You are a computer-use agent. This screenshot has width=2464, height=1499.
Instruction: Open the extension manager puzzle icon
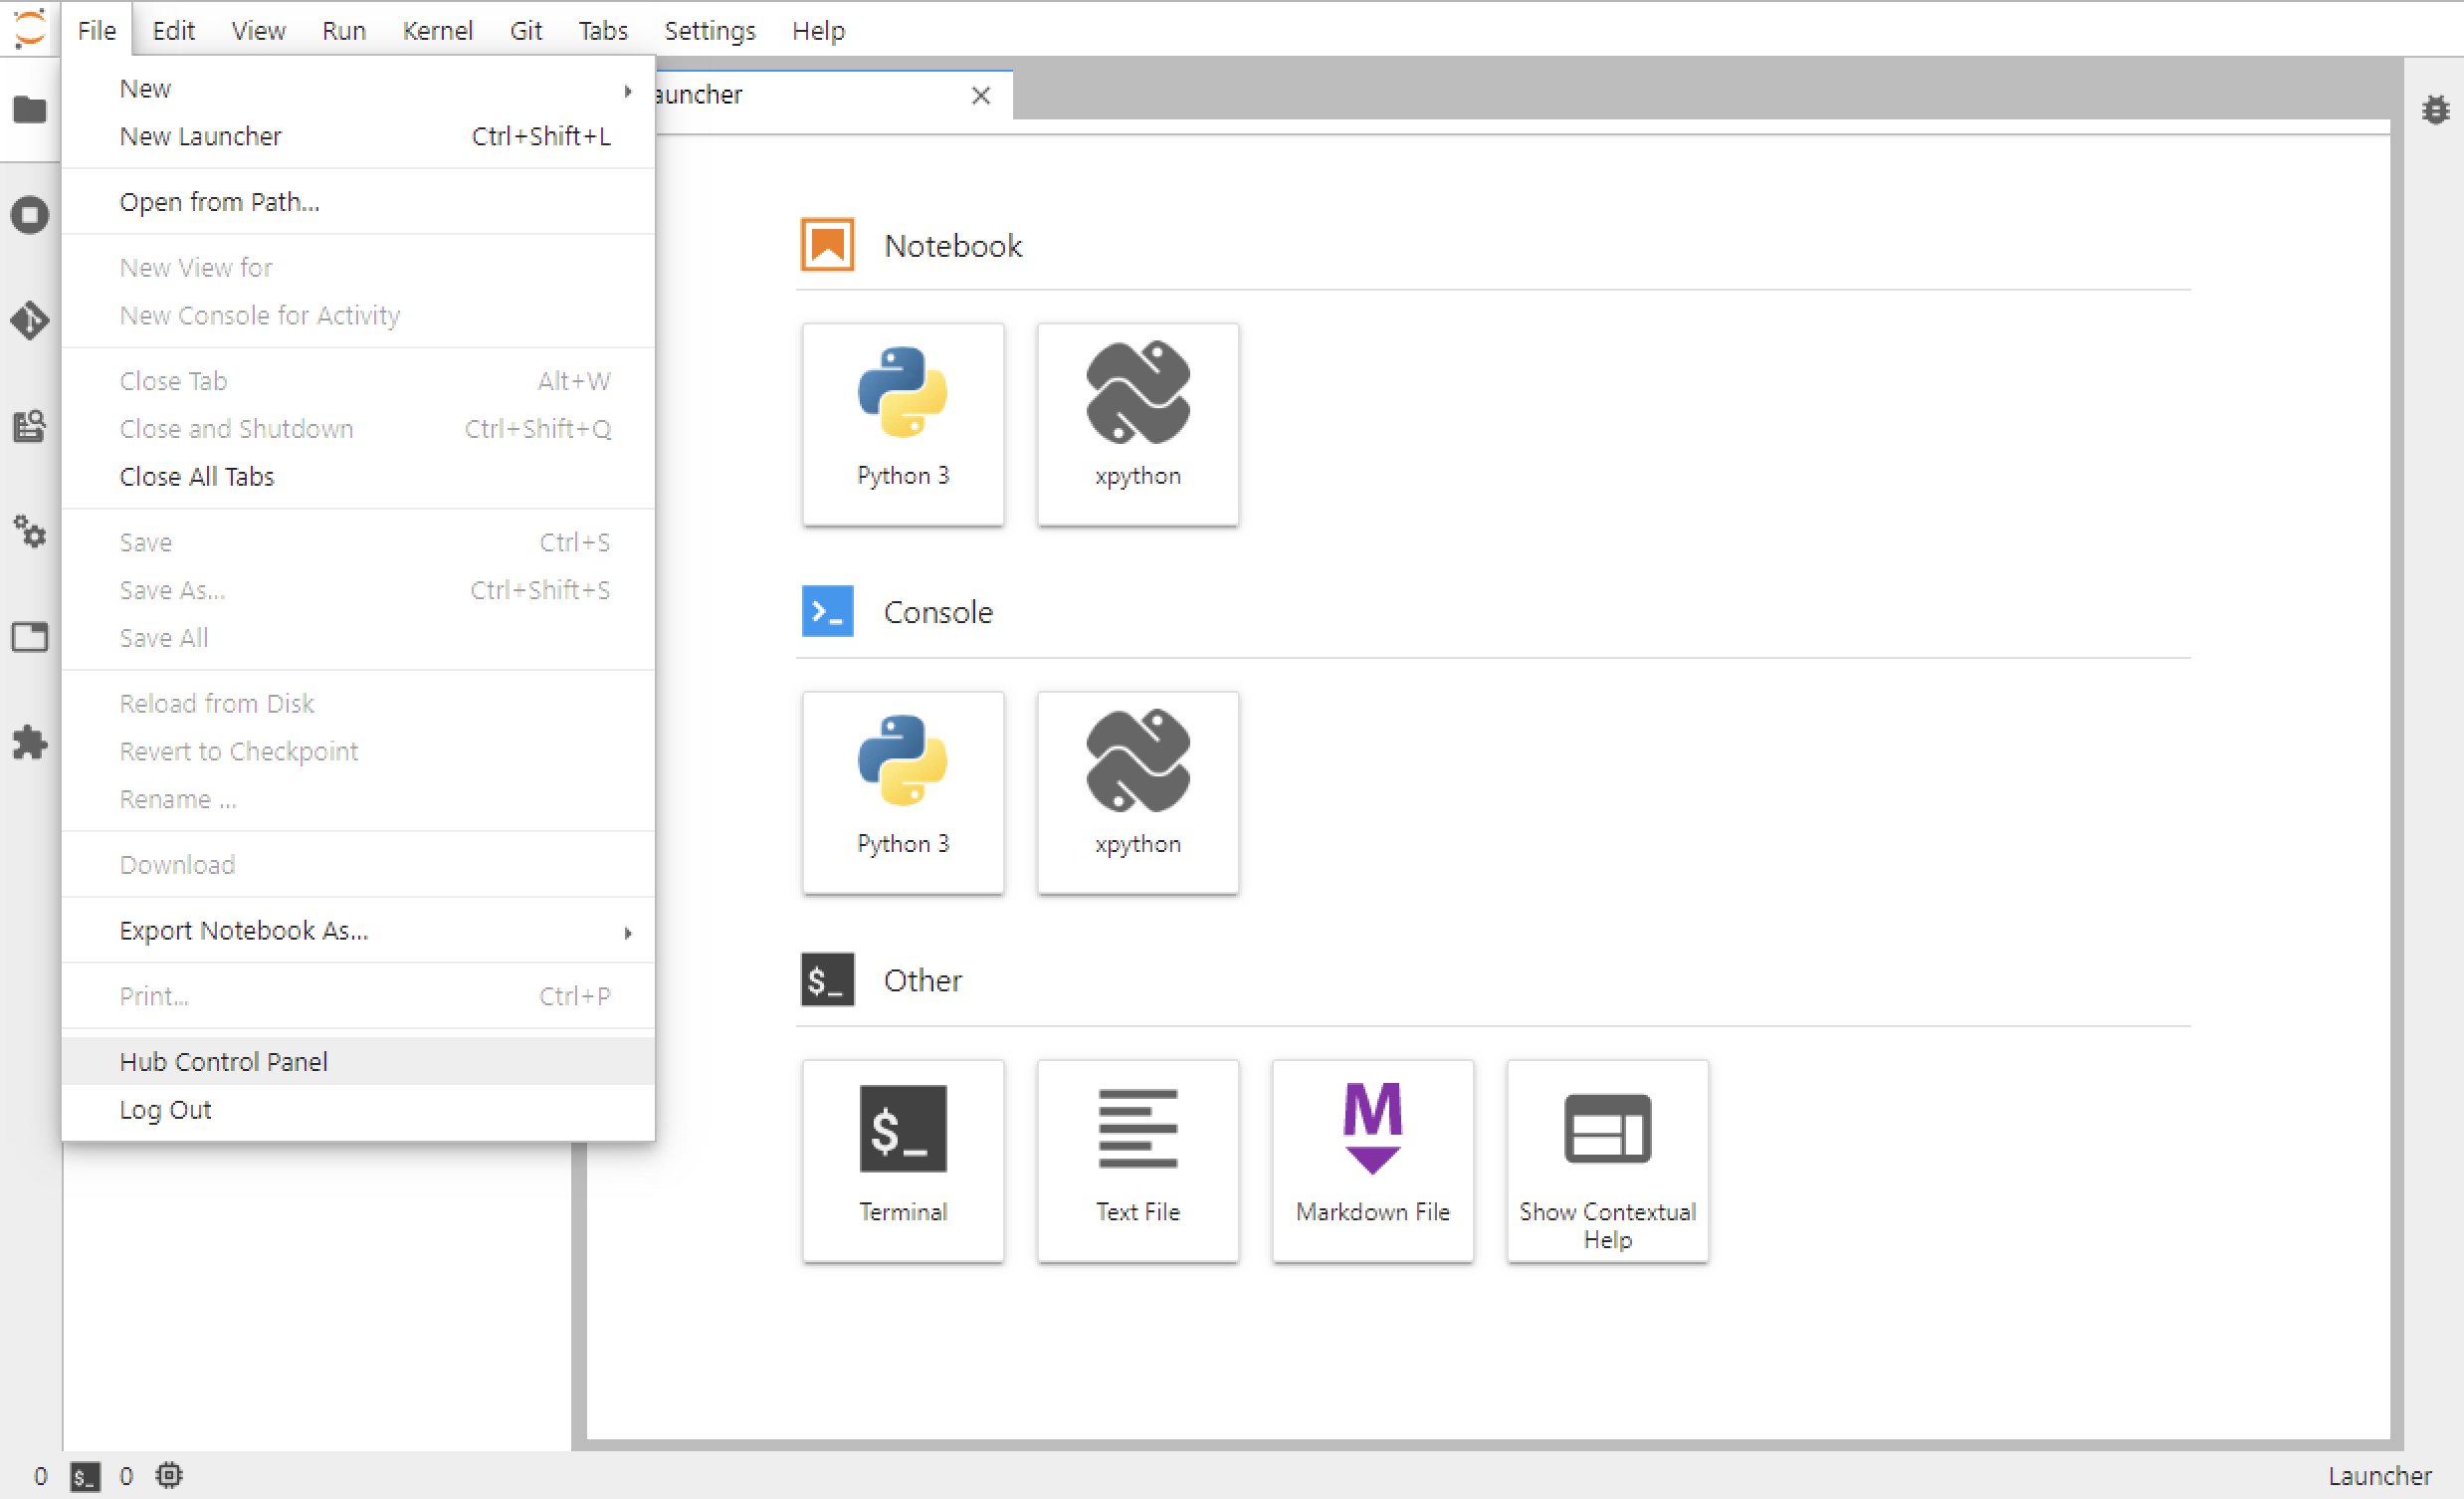pyautogui.click(x=29, y=743)
